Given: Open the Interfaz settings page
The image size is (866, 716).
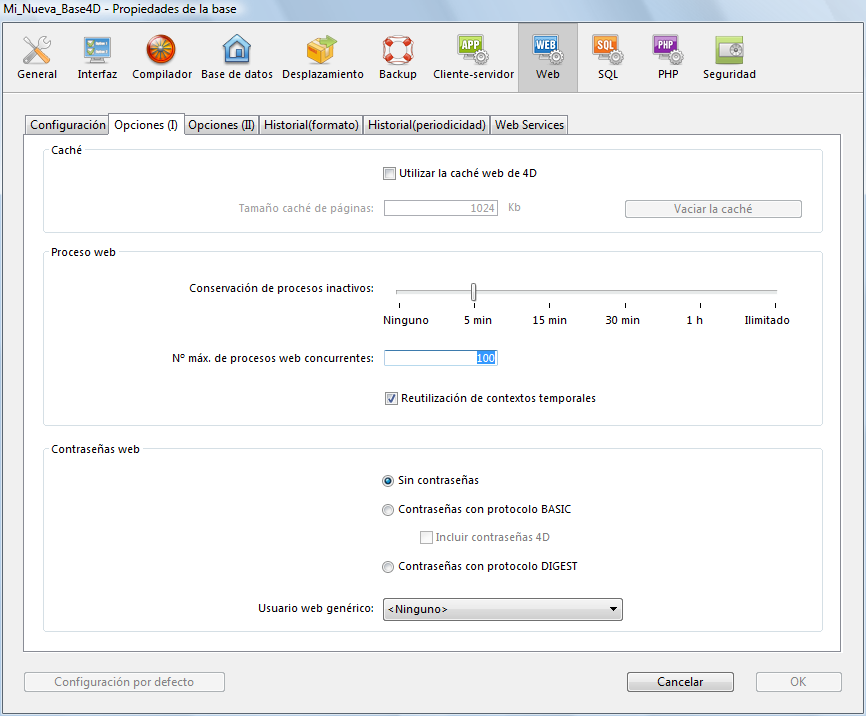Looking at the screenshot, I should coord(97,57).
